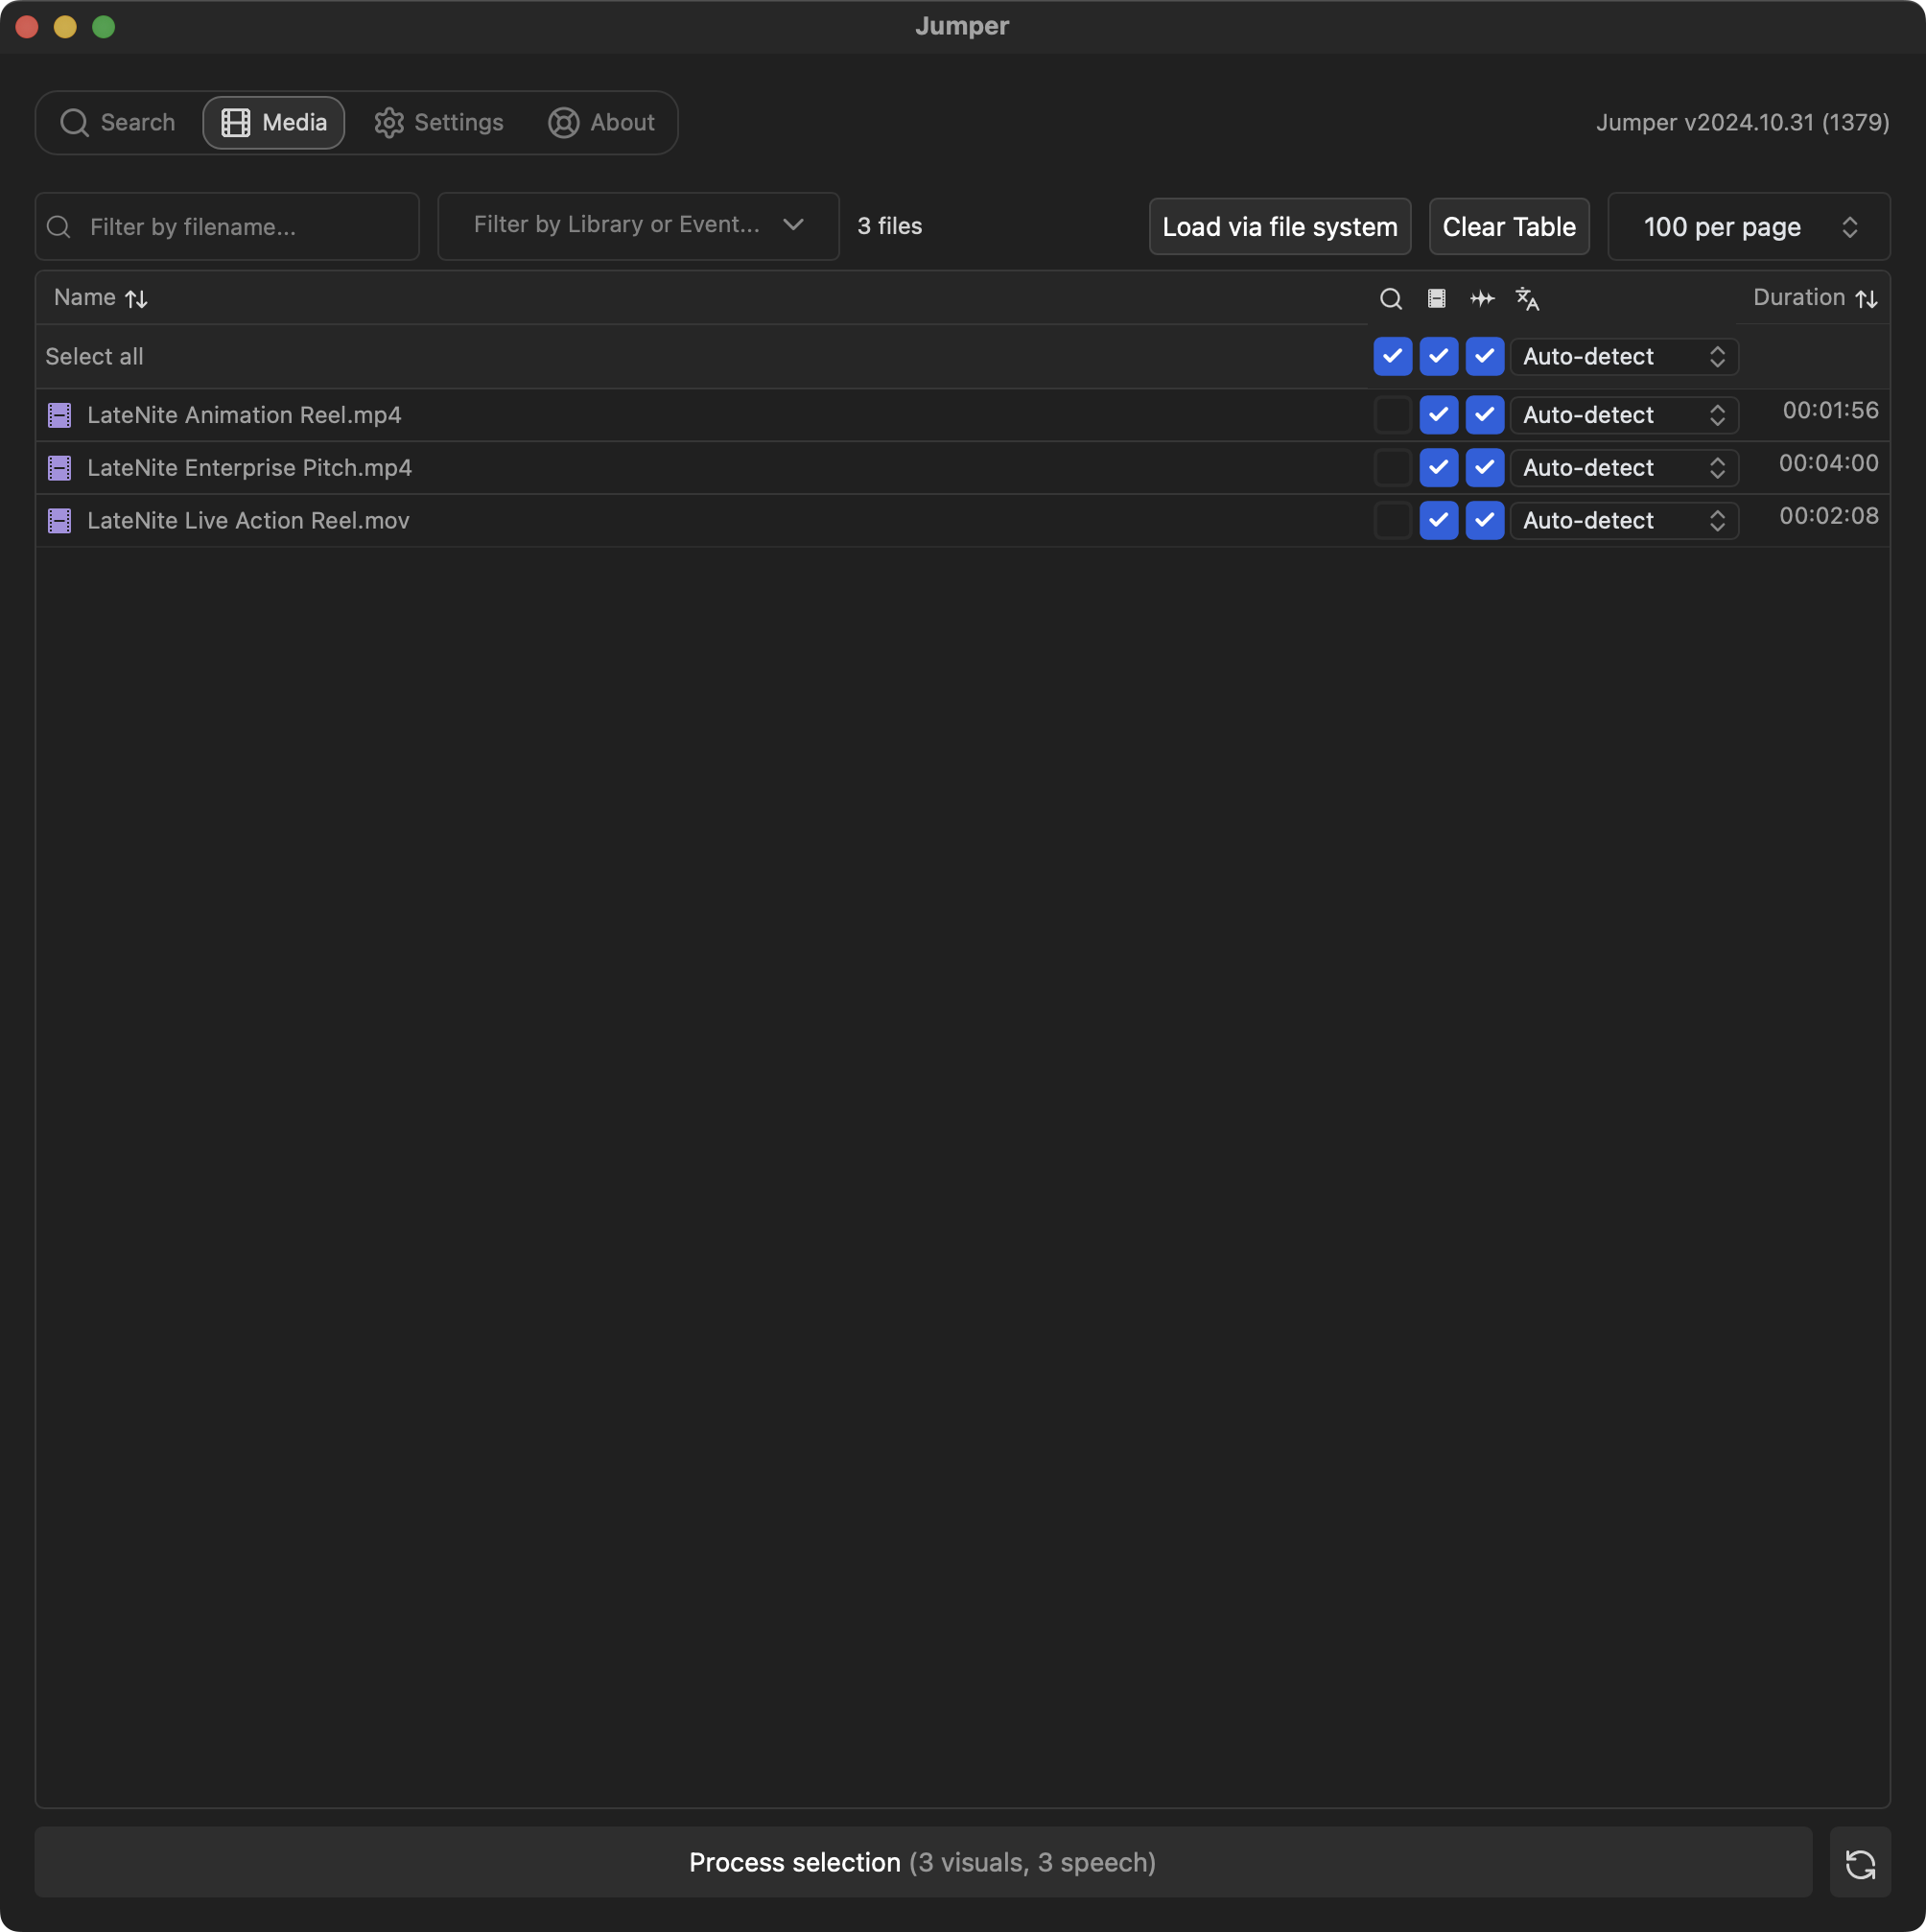1926x1932 pixels.
Task: Click the translate language column header icon
Action: (x=1527, y=298)
